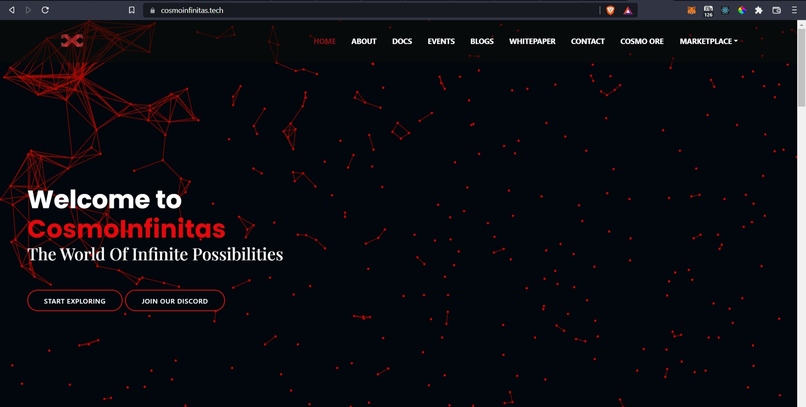The width and height of the screenshot is (806, 407).
Task: Click the 'Welcome to' heading text
Action: pyautogui.click(x=105, y=199)
